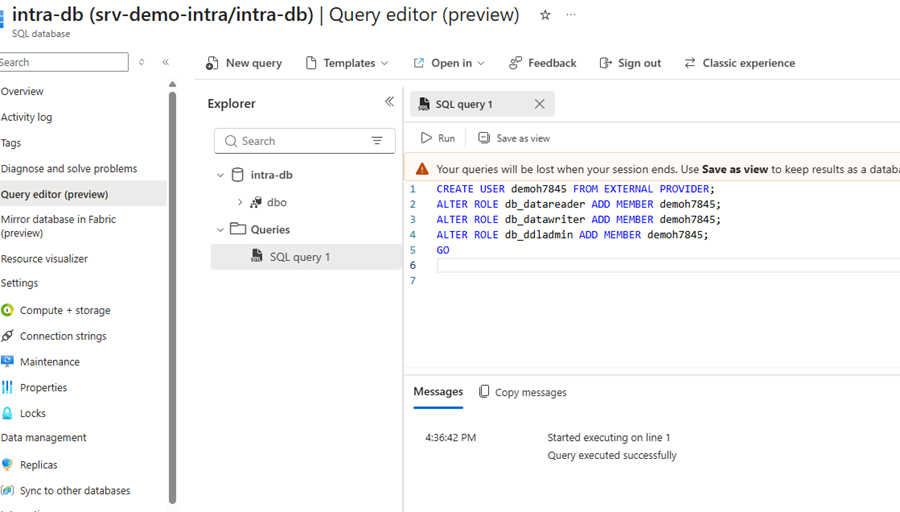Image resolution: width=900 pixels, height=512 pixels.
Task: Click New query in the toolbar
Action: (x=244, y=63)
